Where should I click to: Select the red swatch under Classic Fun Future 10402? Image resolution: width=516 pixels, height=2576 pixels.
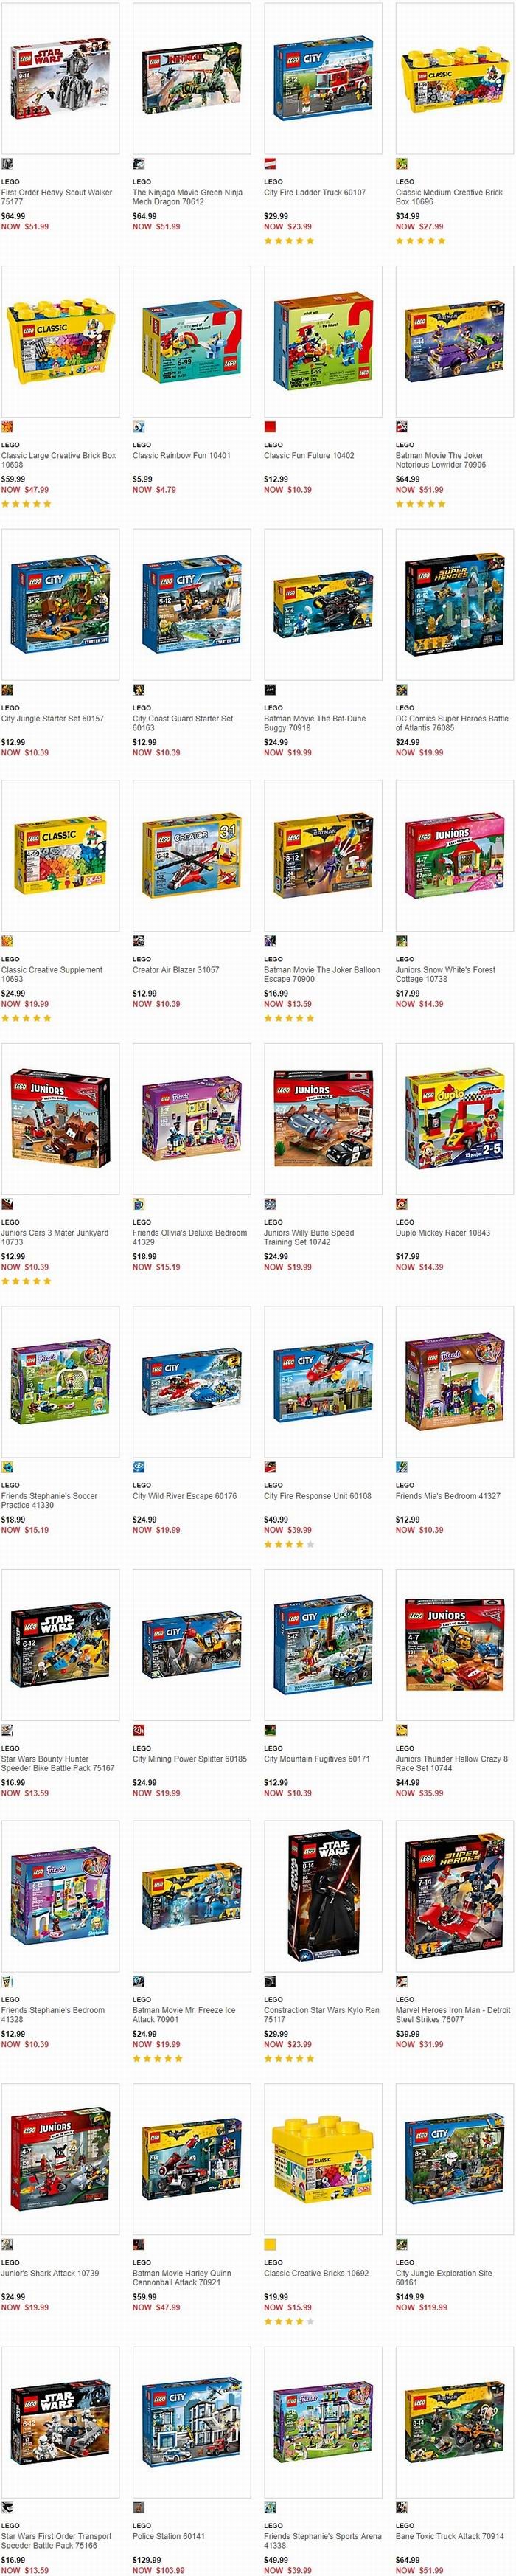click(270, 427)
